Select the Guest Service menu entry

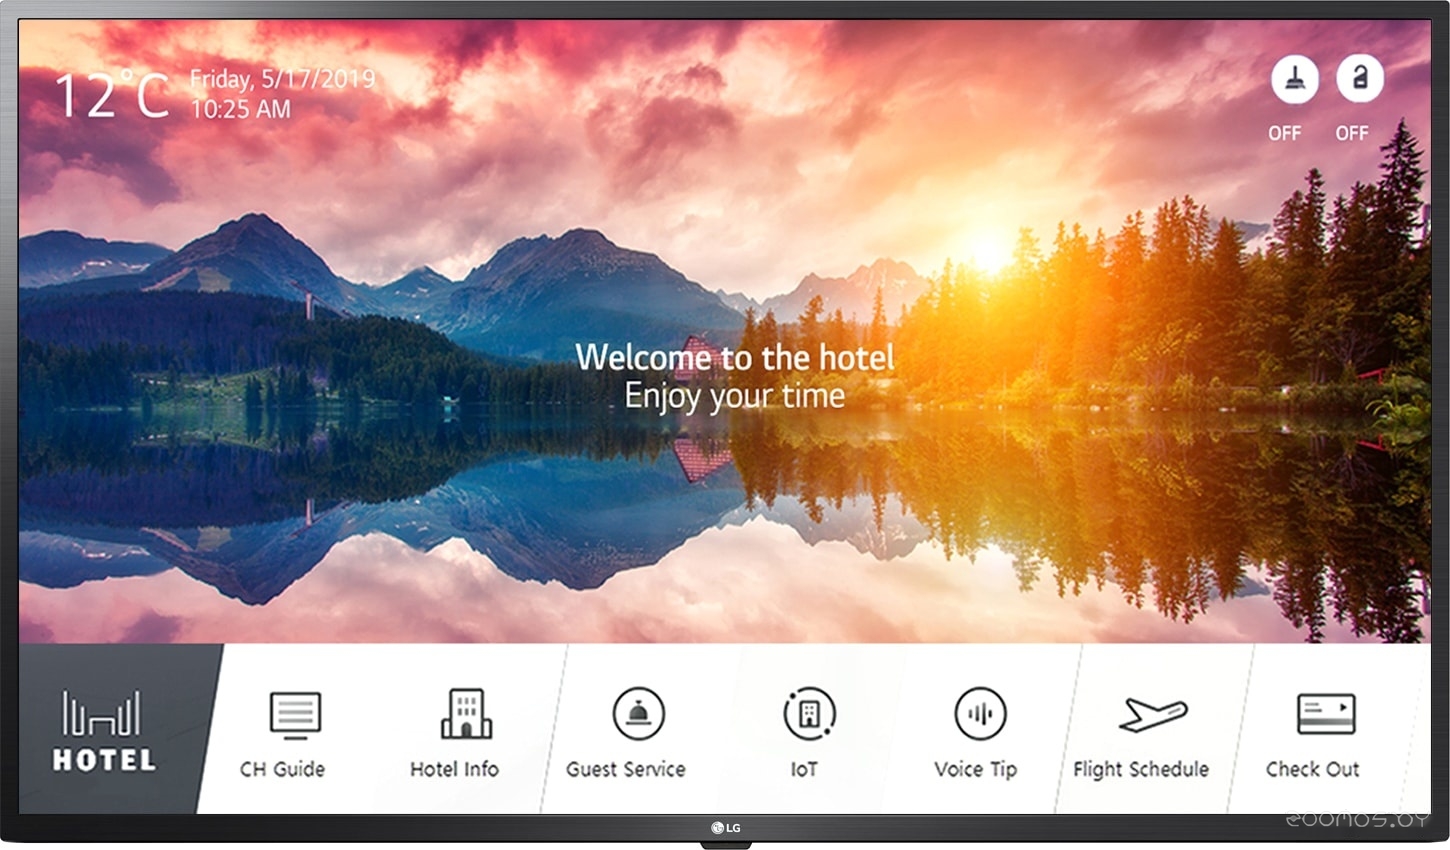(625, 770)
